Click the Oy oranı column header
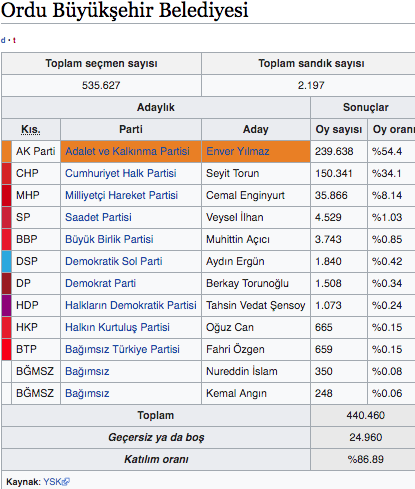Viewport: 415px width, 489px height. point(392,129)
